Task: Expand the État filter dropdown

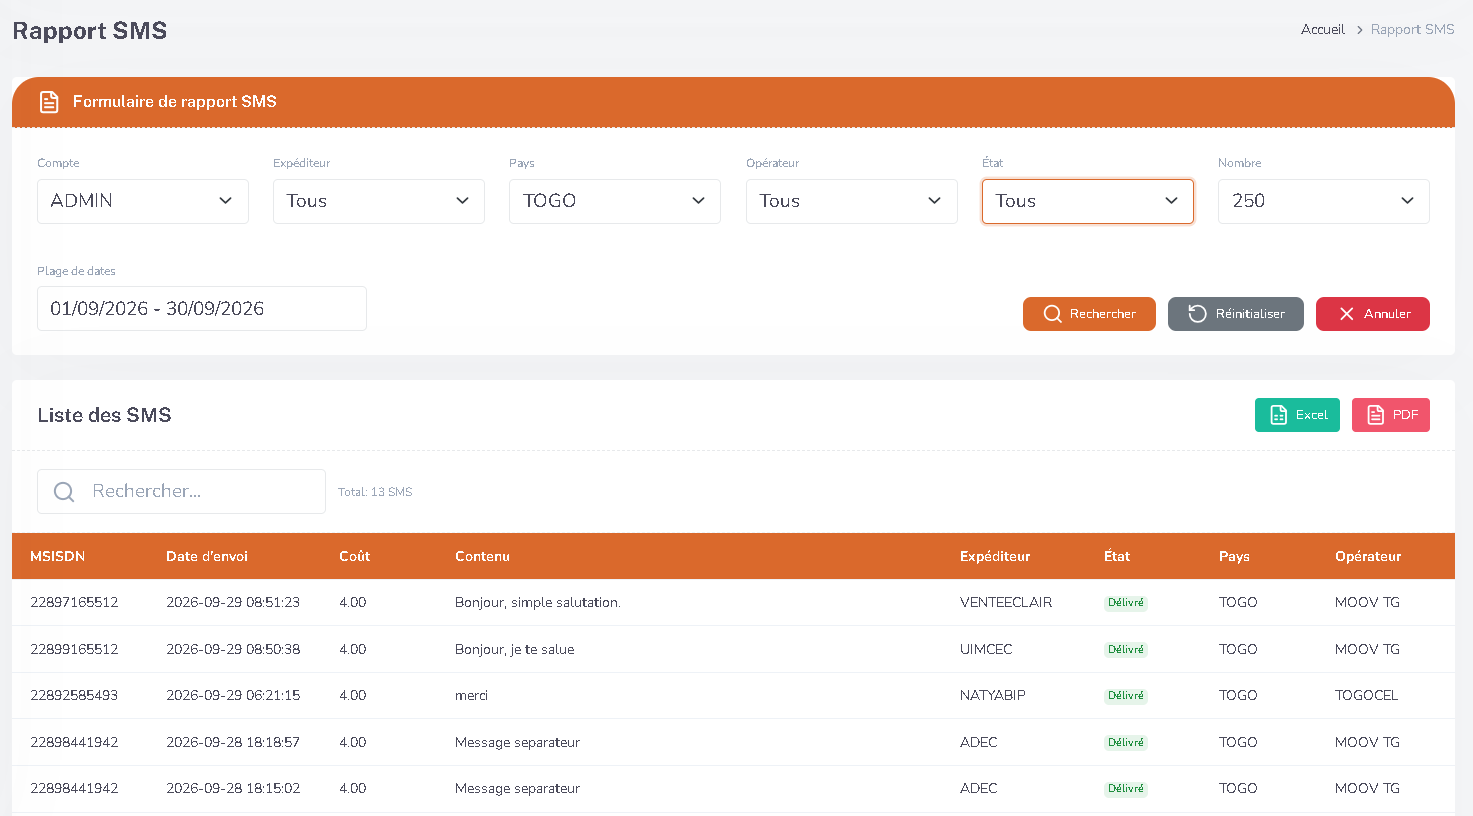Action: (1088, 201)
